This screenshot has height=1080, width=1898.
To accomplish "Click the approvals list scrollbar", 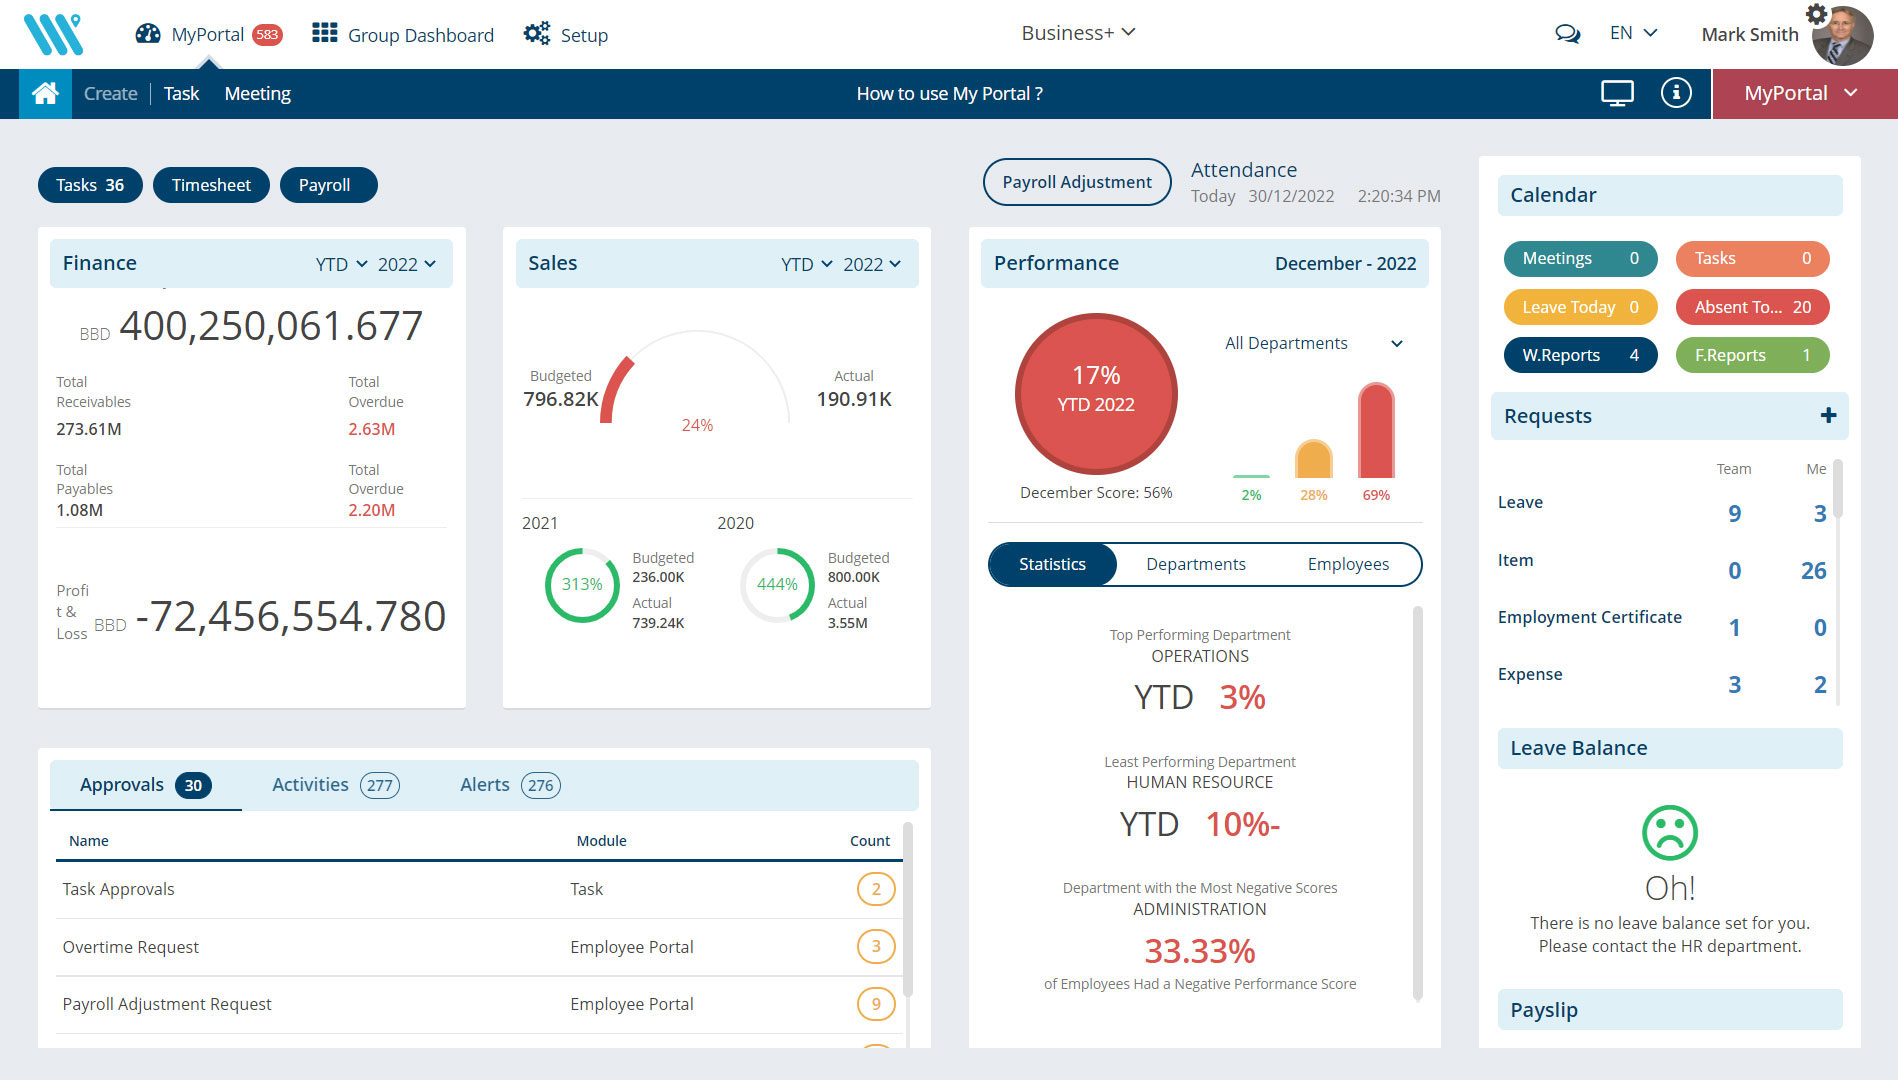I will (x=907, y=910).
